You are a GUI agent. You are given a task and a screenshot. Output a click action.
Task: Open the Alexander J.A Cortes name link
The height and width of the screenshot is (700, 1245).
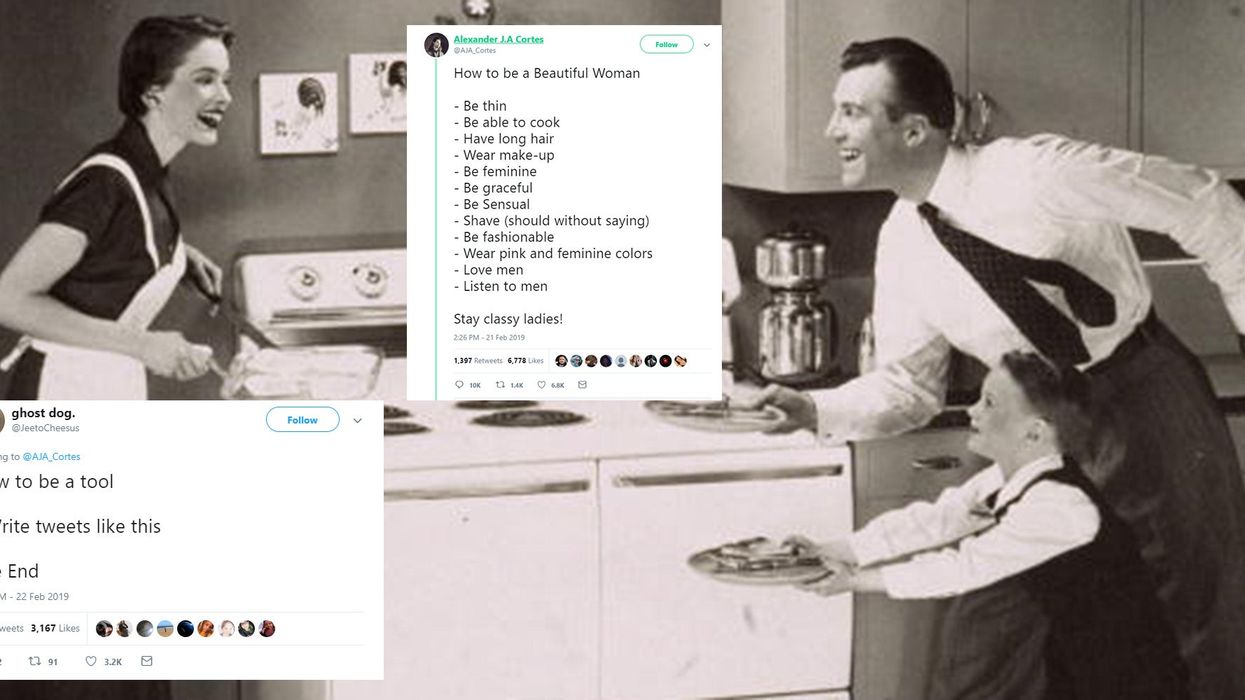(499, 39)
